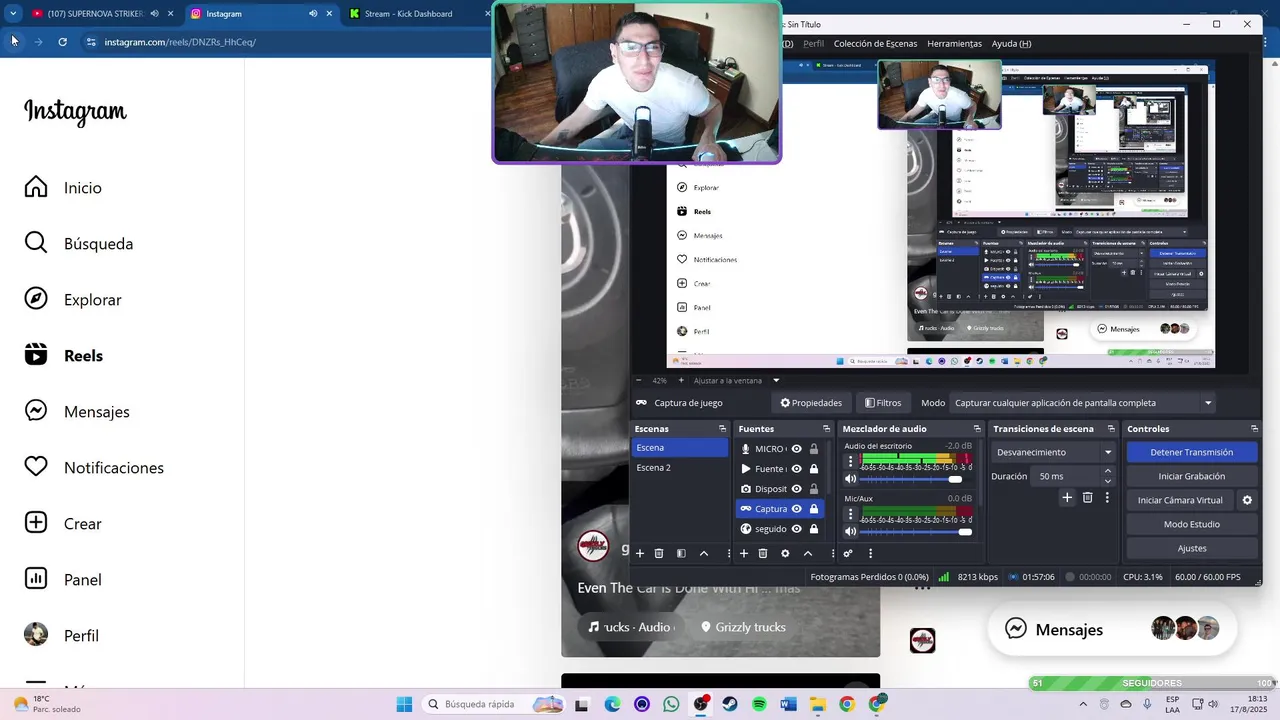Open Notificaciones heart icon
1280x720 pixels.
tap(36, 467)
